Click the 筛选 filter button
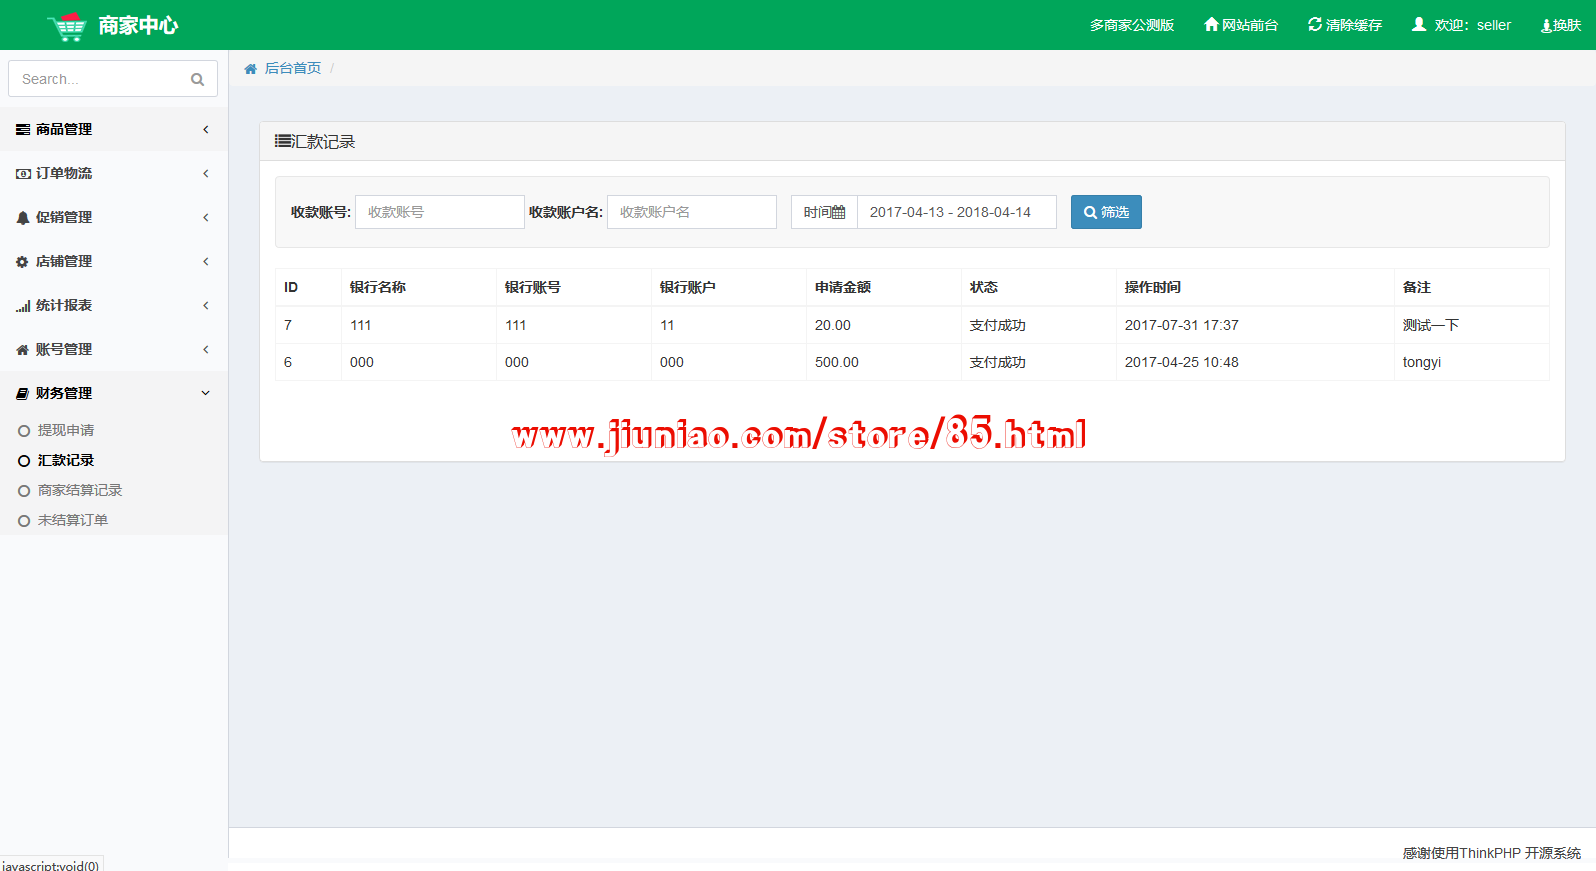Image resolution: width=1596 pixels, height=871 pixels. click(1106, 212)
